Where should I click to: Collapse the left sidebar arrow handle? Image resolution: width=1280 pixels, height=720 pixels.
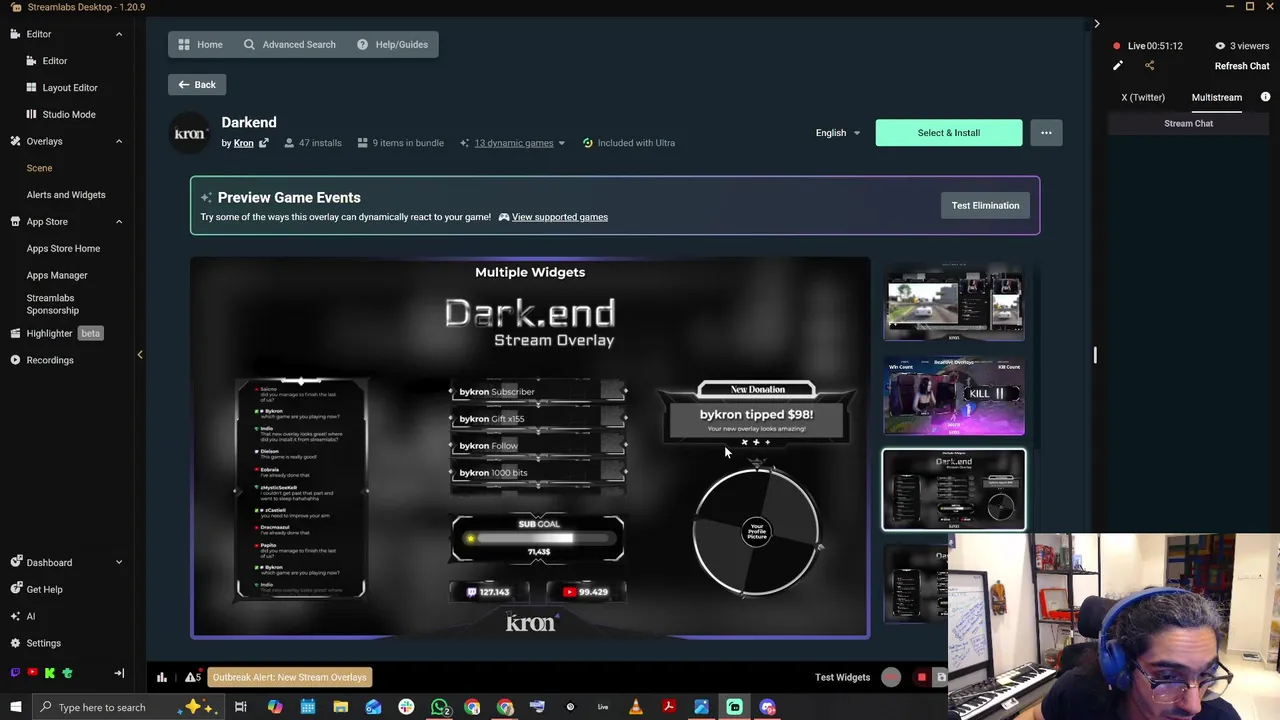[140, 354]
